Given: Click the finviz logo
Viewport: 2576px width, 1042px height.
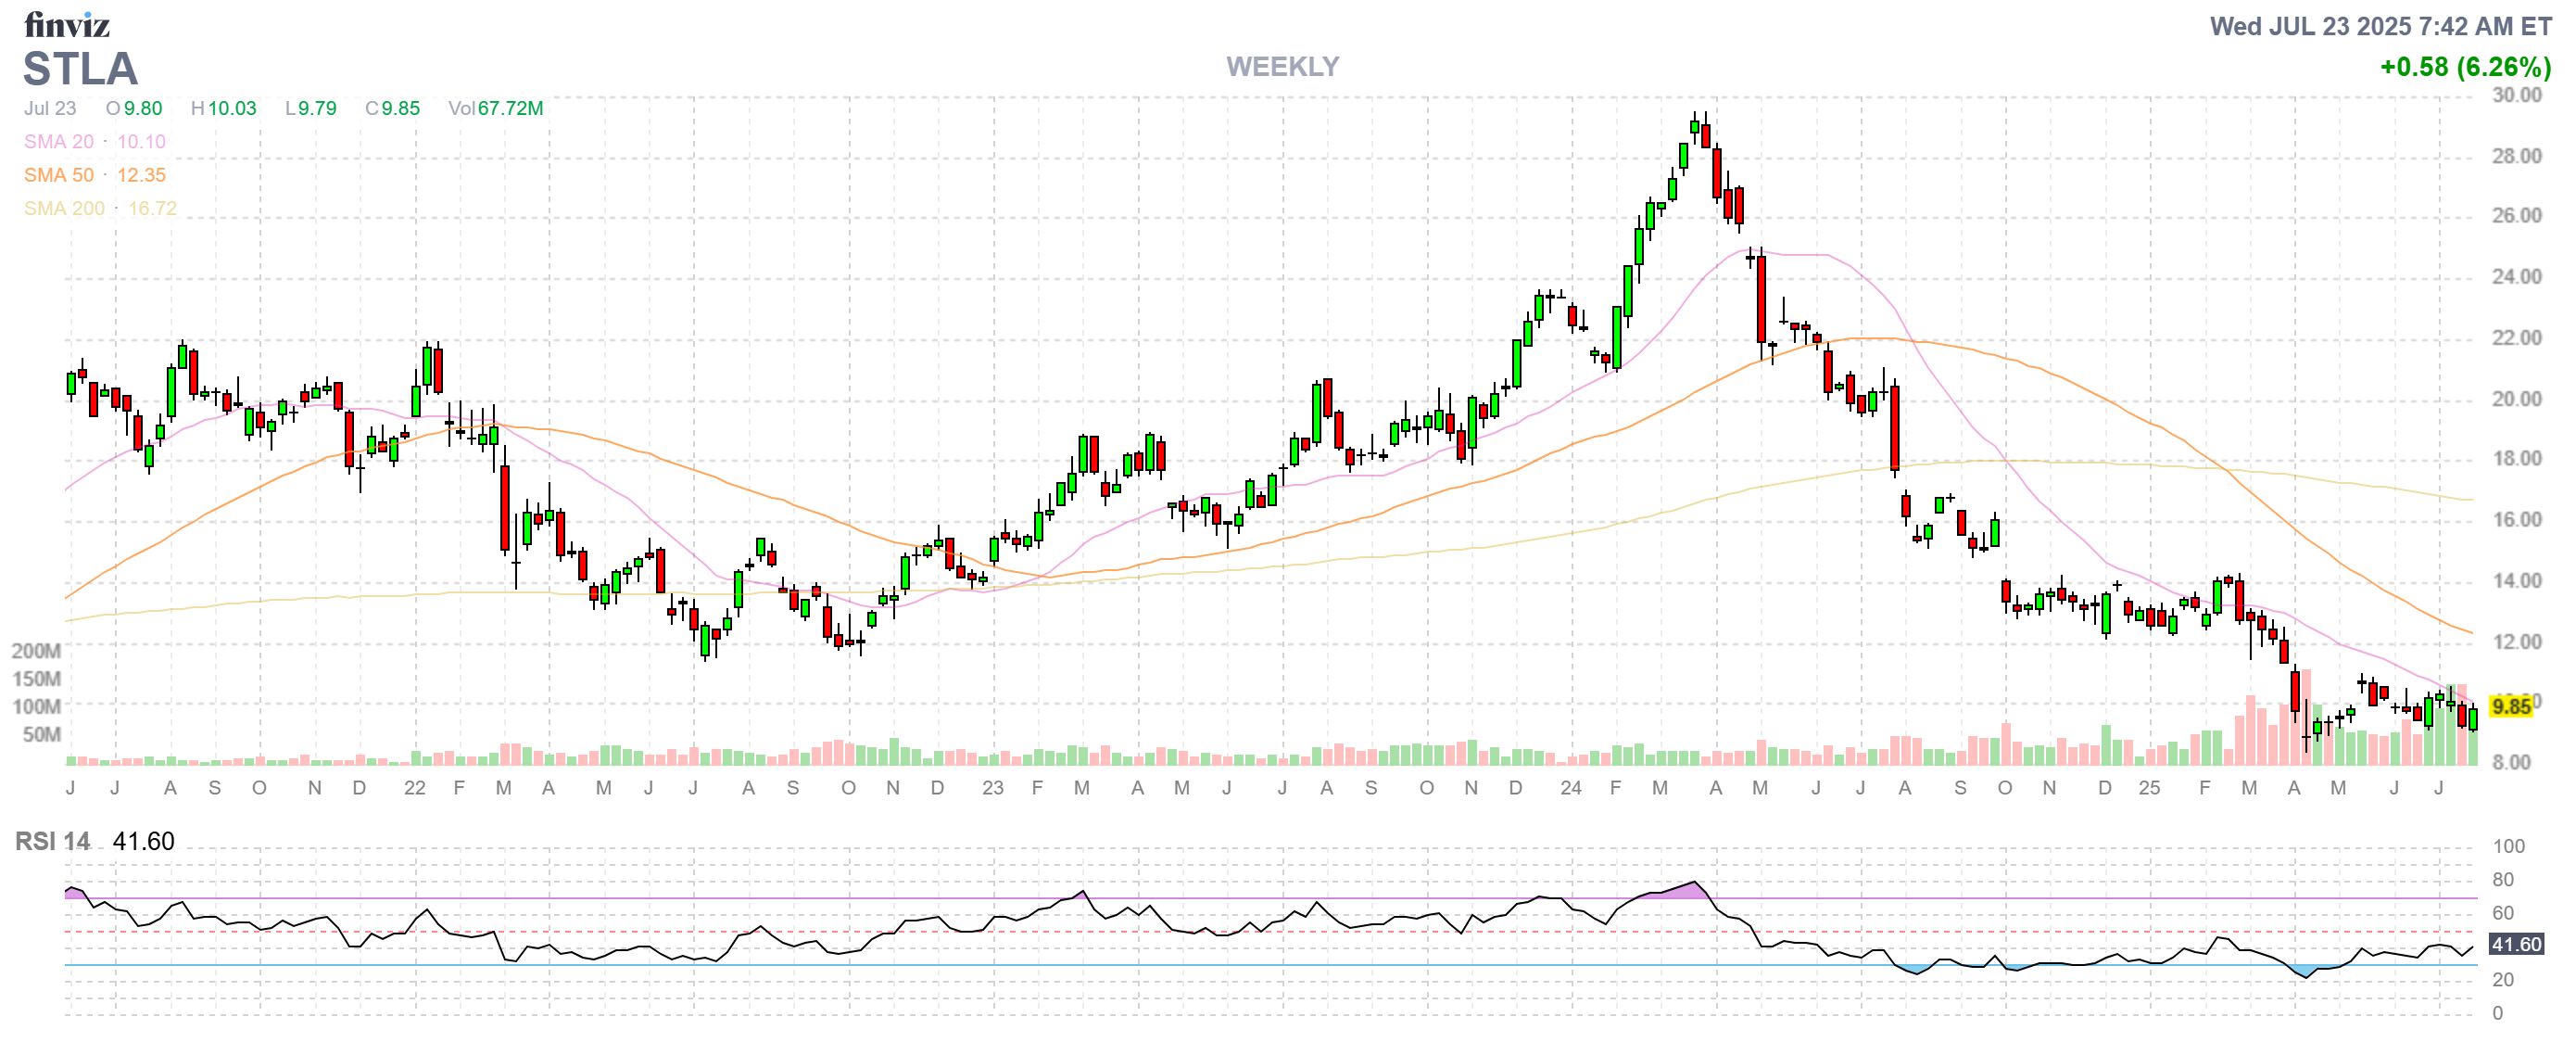Looking at the screenshot, I should click(x=66, y=24).
